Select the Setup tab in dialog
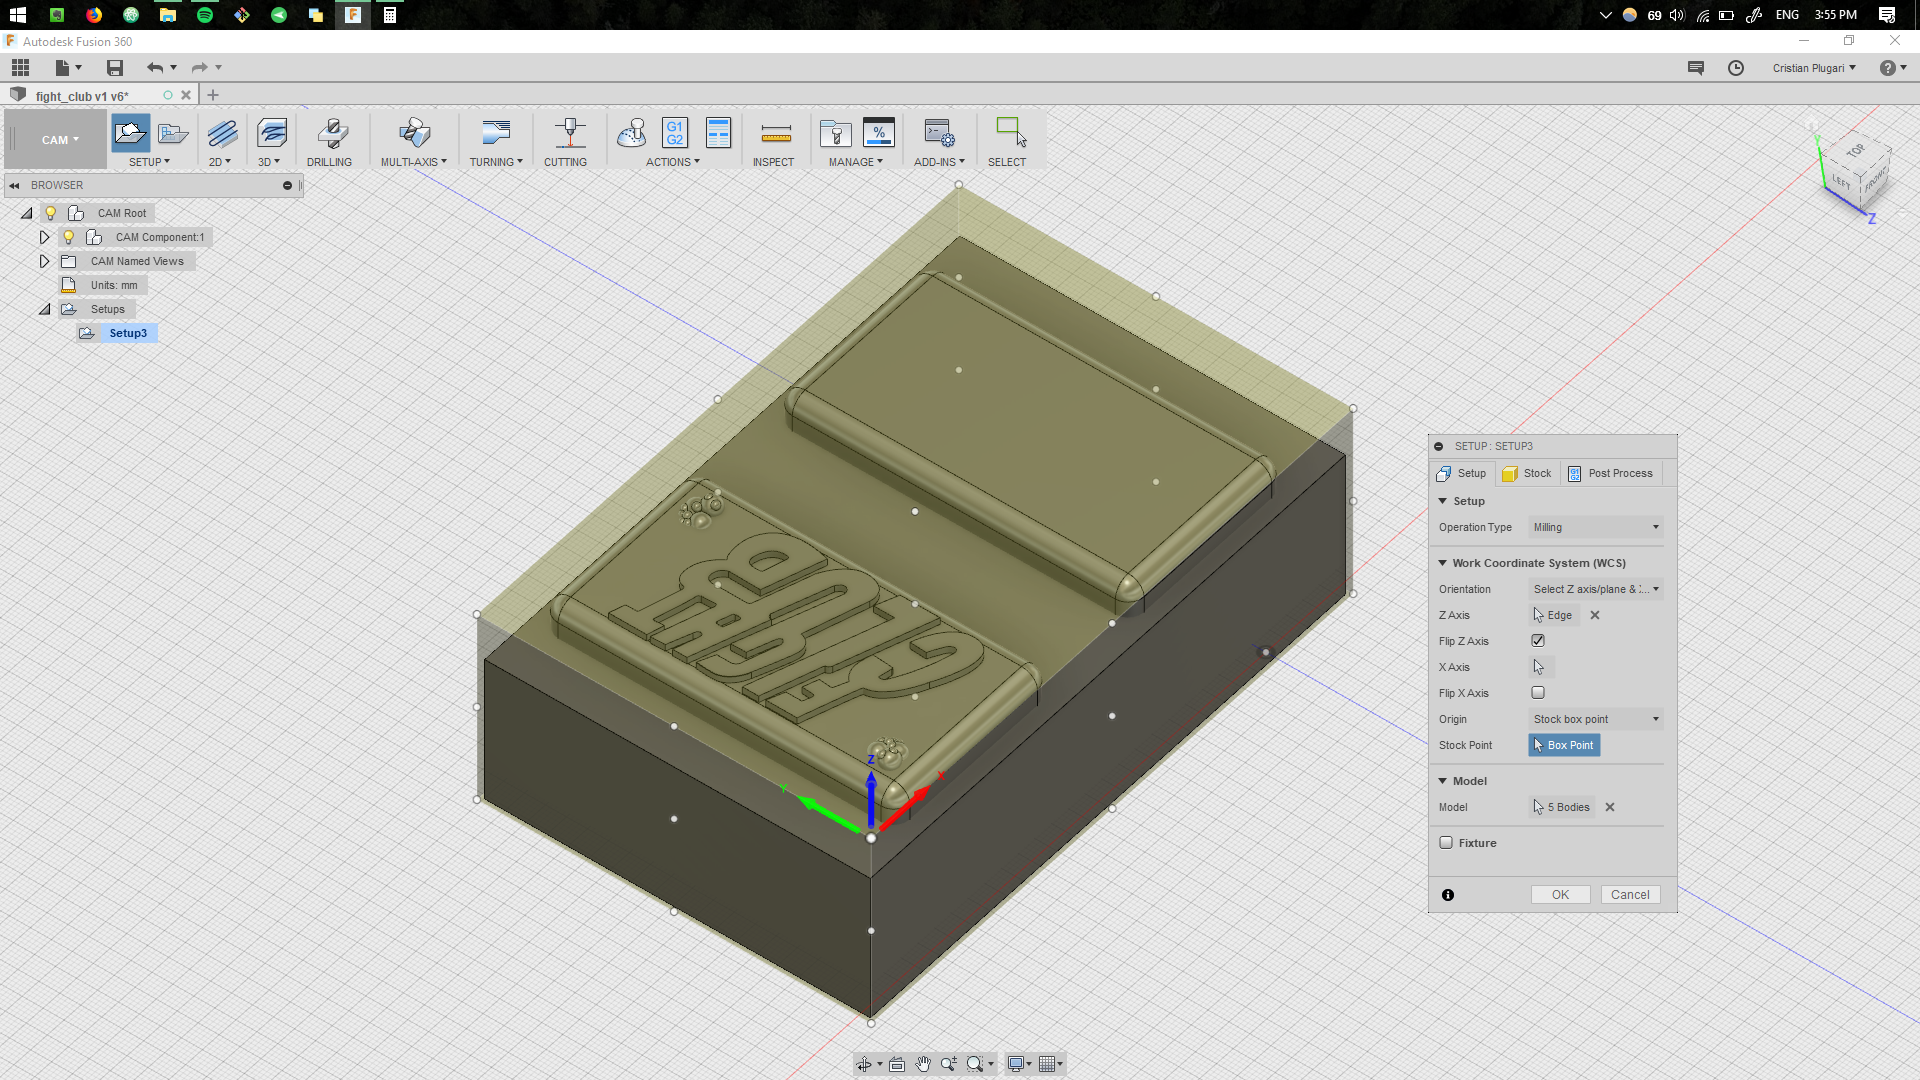Viewport: 1920px width, 1080px height. 1462,473
